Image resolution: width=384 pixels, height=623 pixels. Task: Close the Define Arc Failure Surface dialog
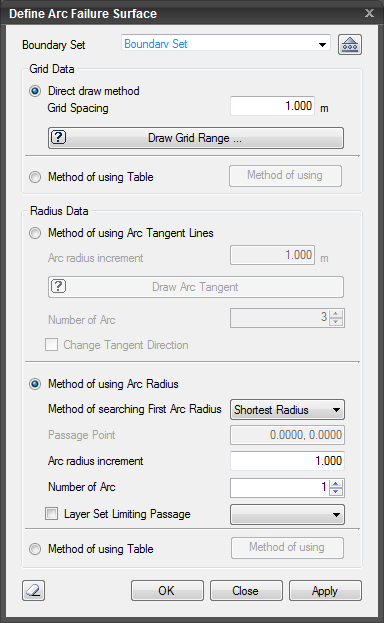369,13
